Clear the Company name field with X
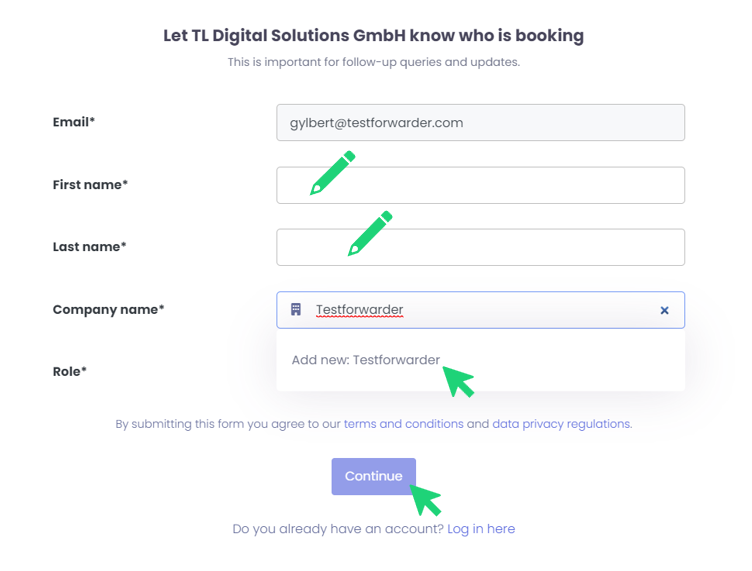752x571 pixels. [x=664, y=311]
